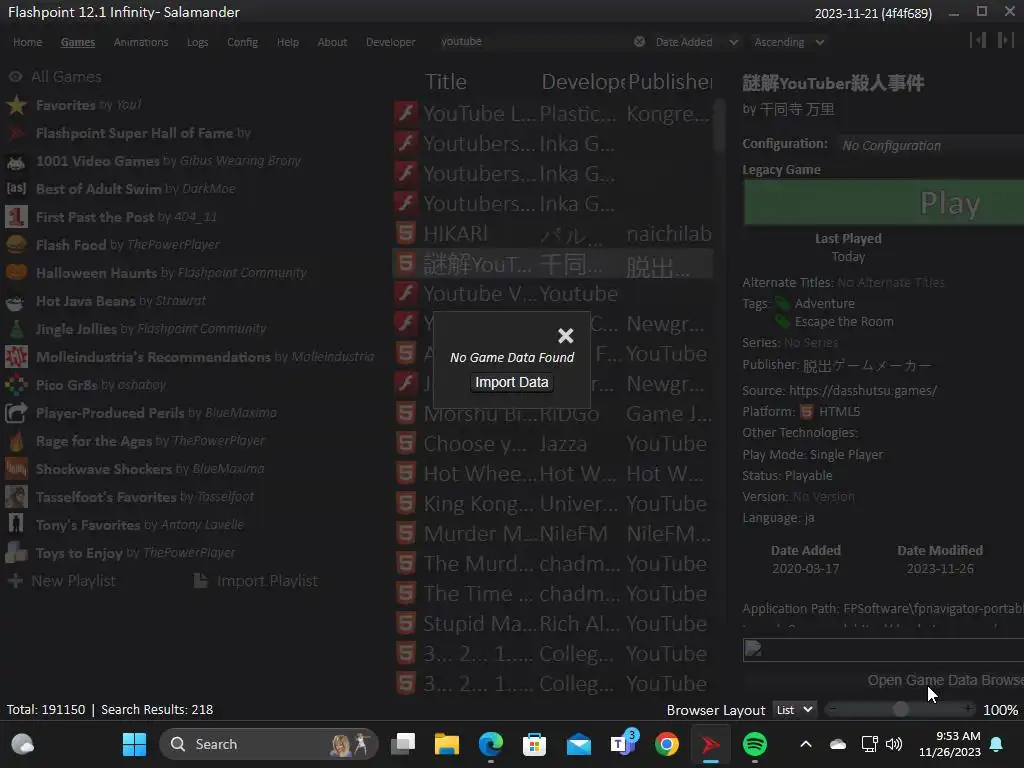
Task: Open the Rage for the Ages flame icon
Action: pyautogui.click(x=16, y=441)
